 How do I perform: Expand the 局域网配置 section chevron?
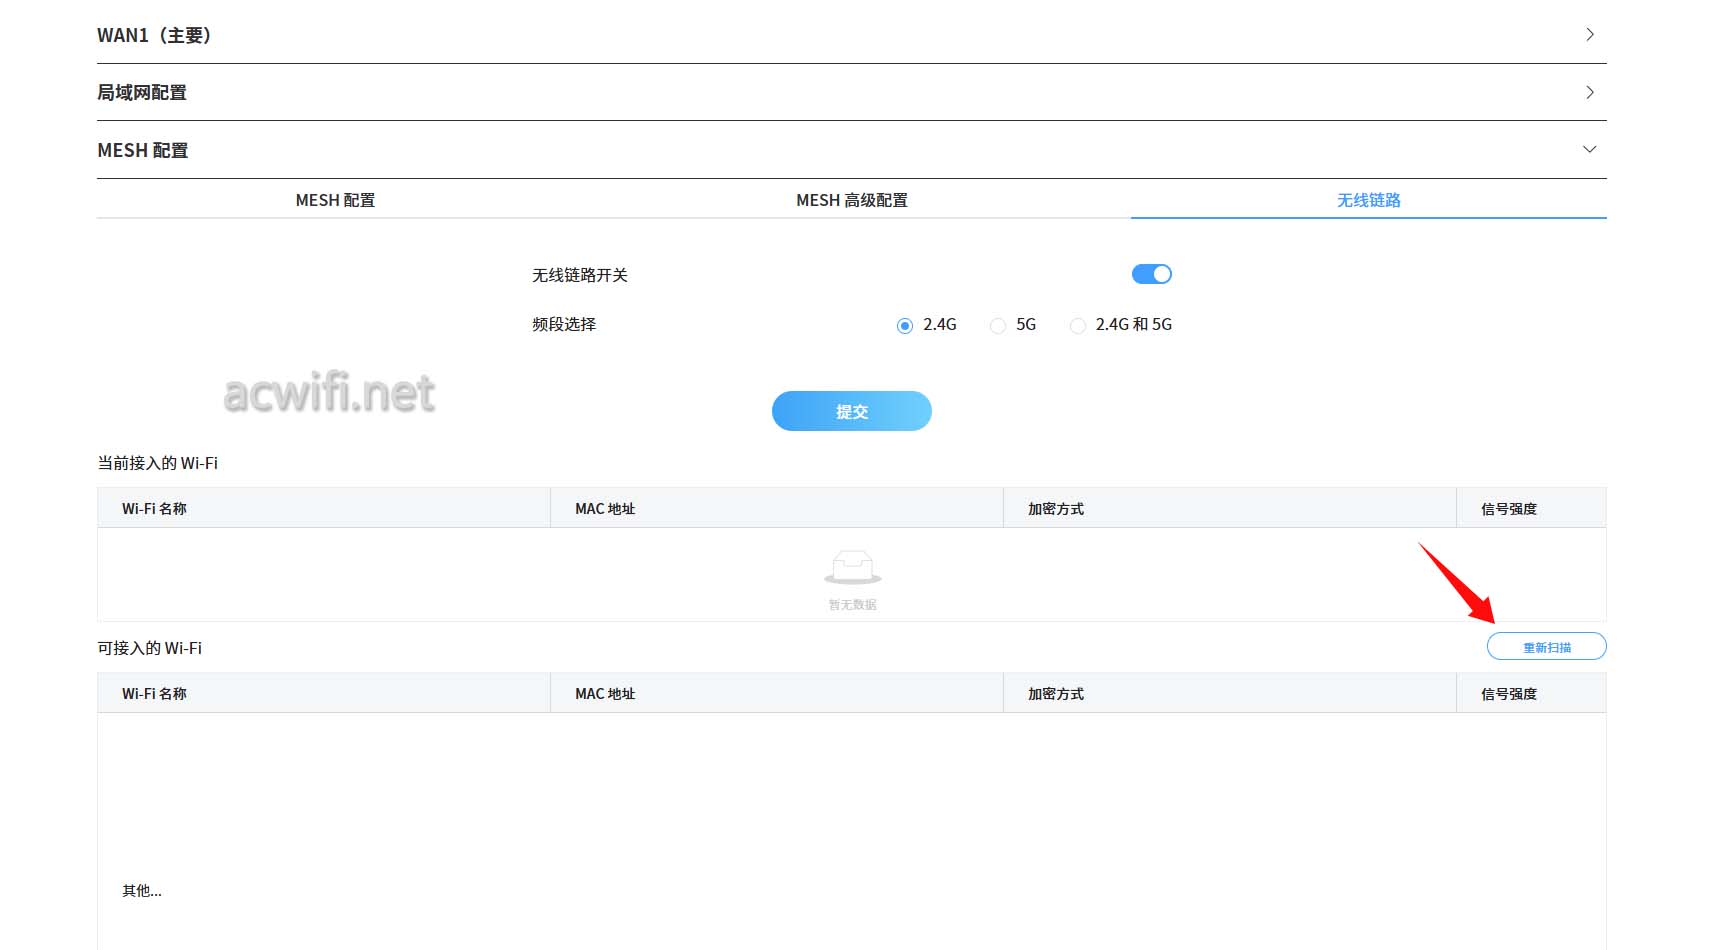[x=1590, y=92]
